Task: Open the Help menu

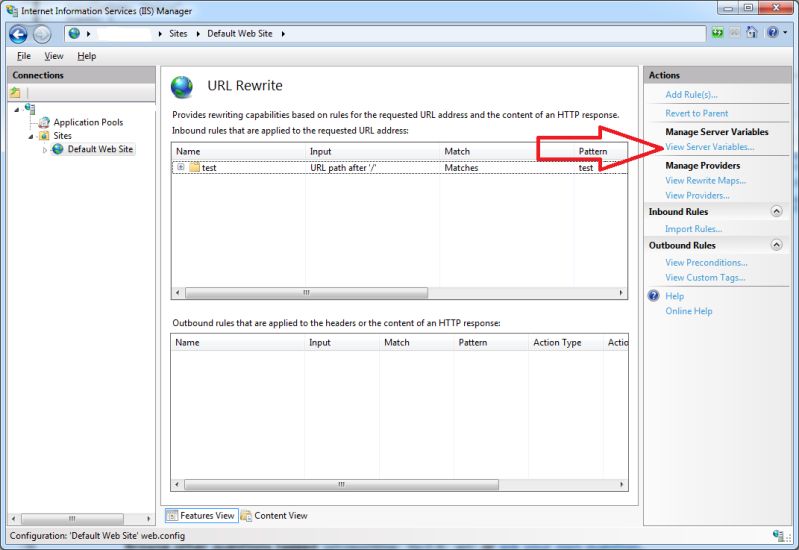Action: pos(87,56)
